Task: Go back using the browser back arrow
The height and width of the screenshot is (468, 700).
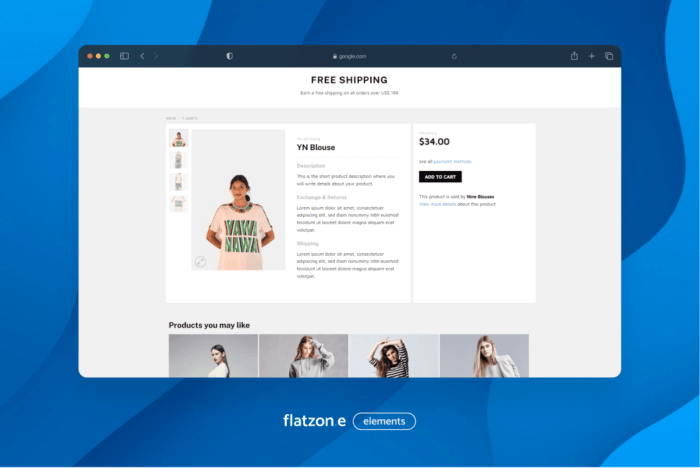Action: point(142,56)
